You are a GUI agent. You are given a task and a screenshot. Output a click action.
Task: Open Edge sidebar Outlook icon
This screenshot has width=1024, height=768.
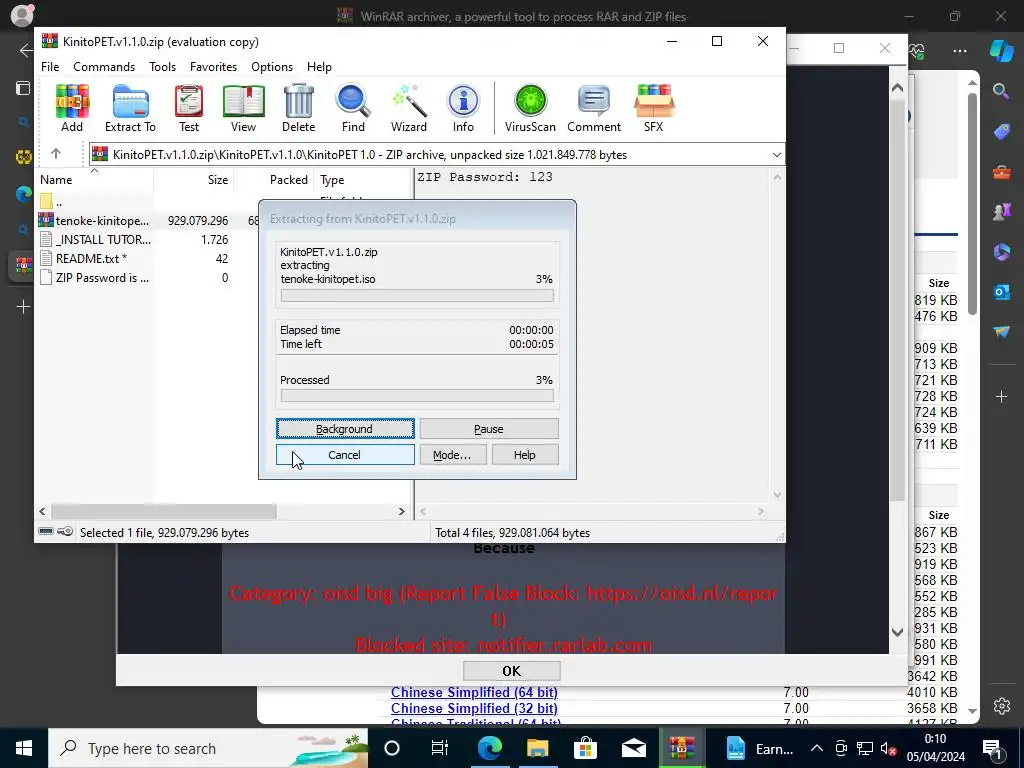(1001, 291)
